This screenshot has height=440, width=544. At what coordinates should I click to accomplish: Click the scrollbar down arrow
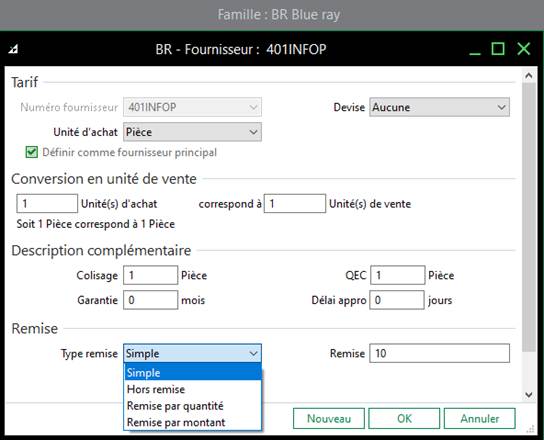[x=529, y=395]
